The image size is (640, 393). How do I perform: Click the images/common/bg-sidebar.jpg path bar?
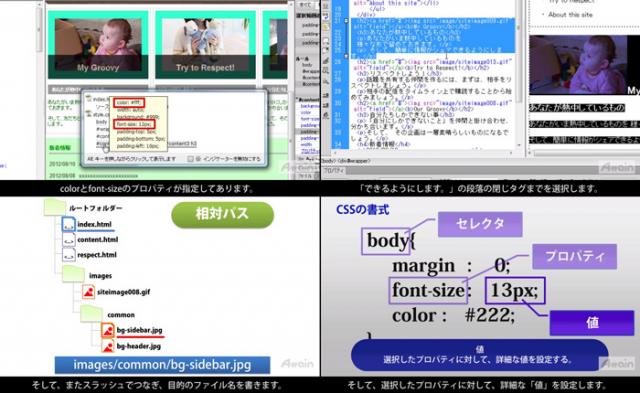(162, 365)
